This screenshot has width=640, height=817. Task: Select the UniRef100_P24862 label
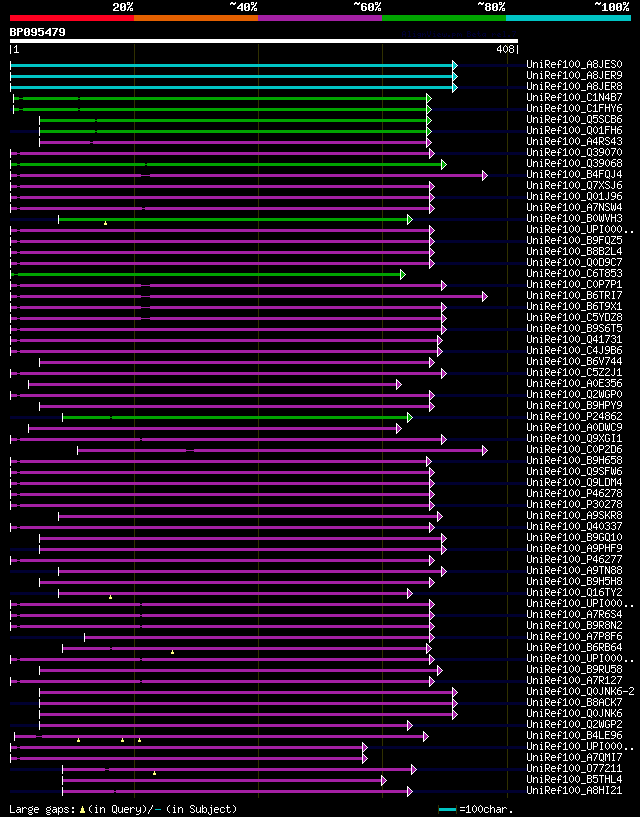pyautogui.click(x=574, y=417)
